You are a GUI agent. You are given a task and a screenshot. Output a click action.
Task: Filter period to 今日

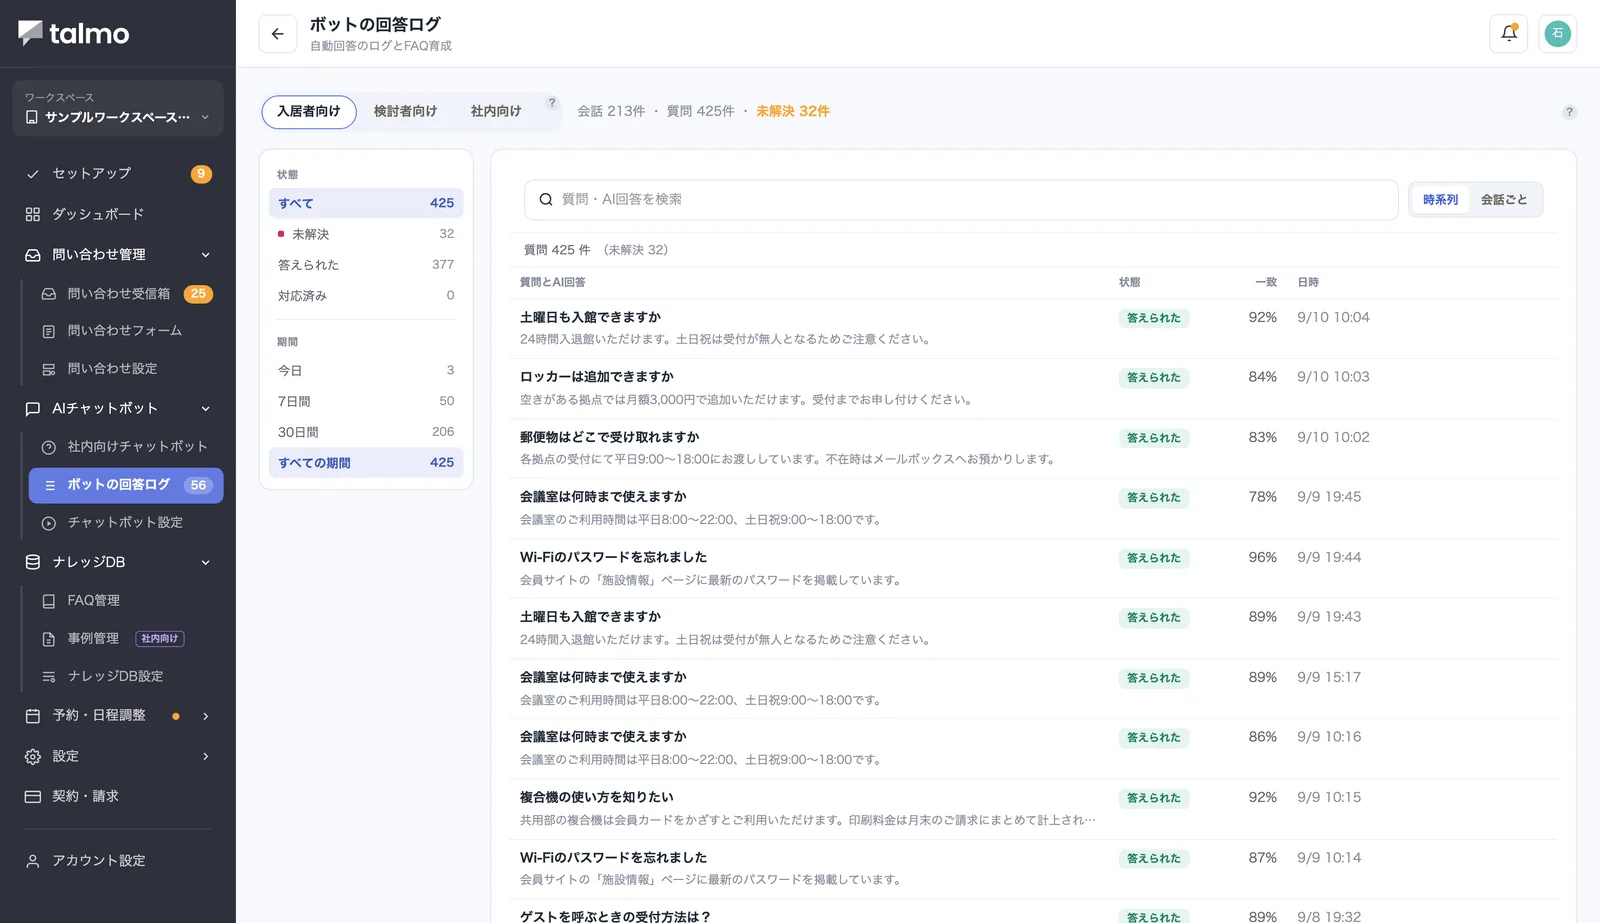click(x=366, y=371)
